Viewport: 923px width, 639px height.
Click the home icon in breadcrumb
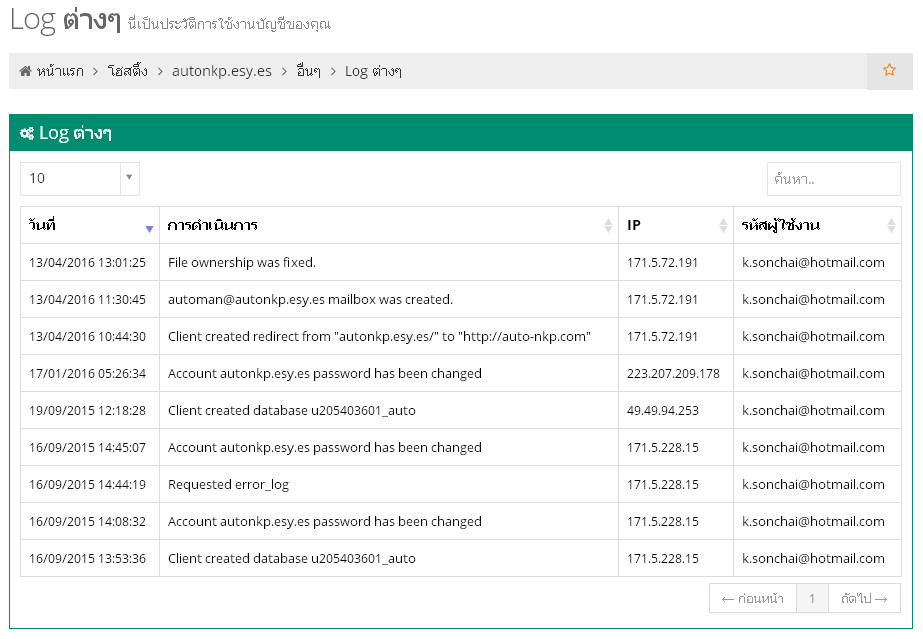tap(25, 71)
